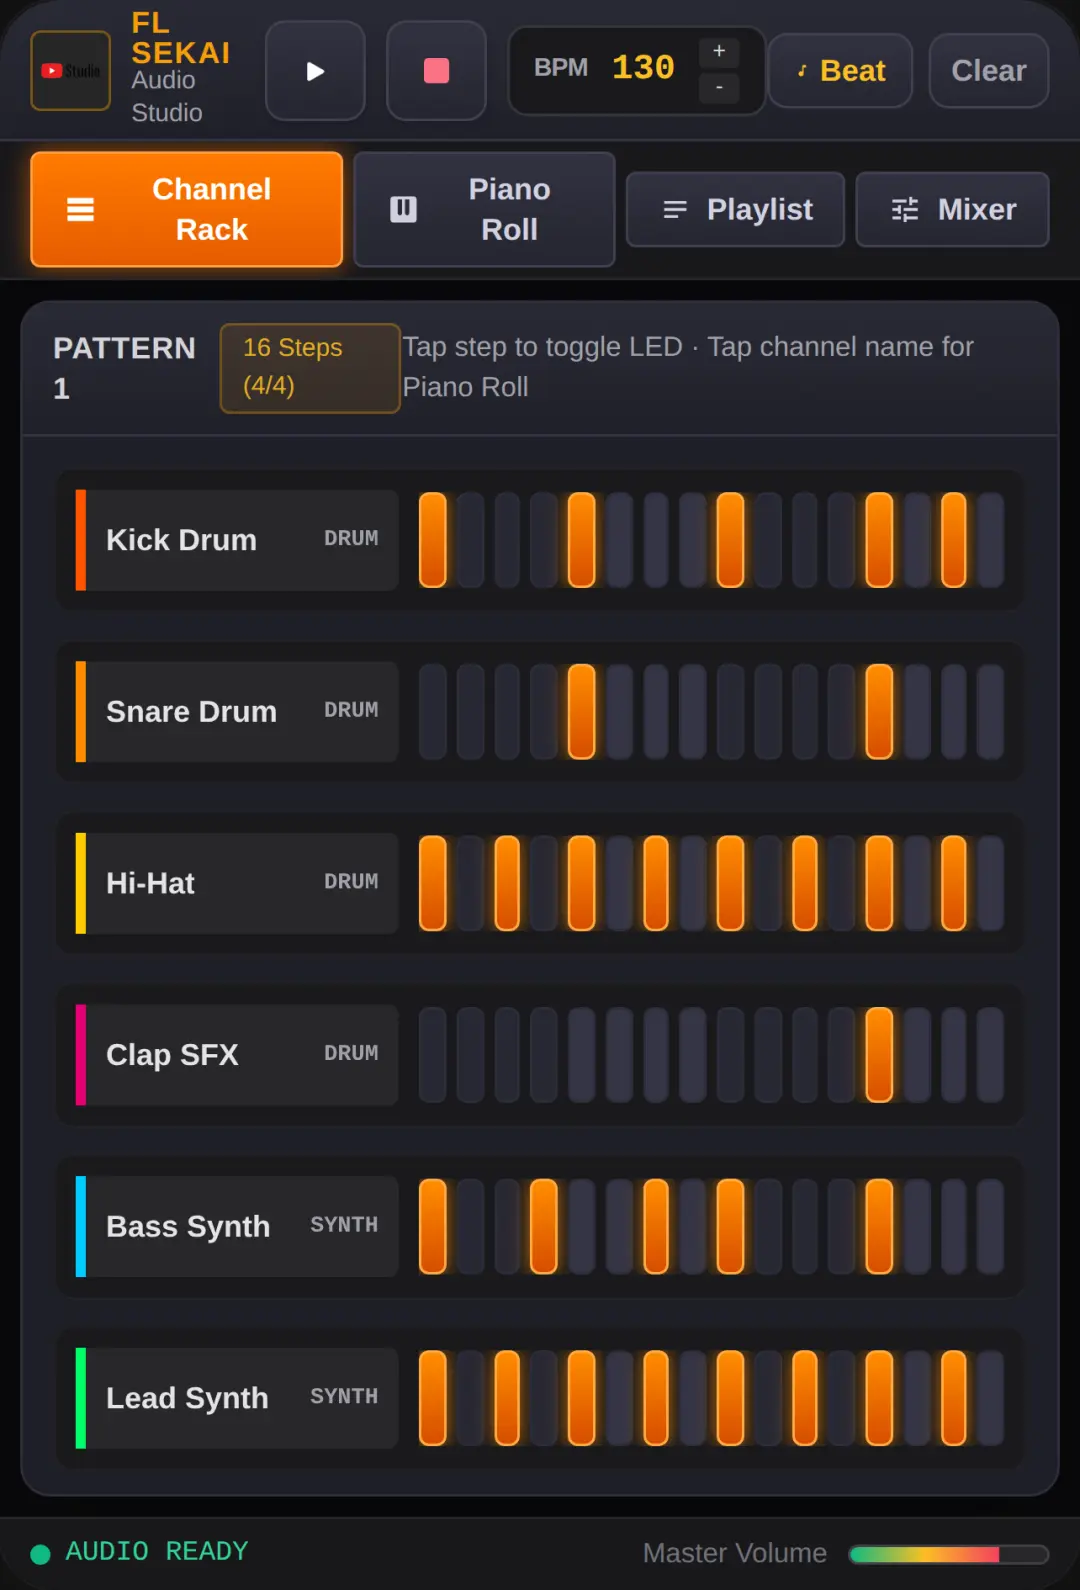Viewport: 1080px width, 1590px height.
Task: Stop playback with the red stop button
Action: point(436,71)
